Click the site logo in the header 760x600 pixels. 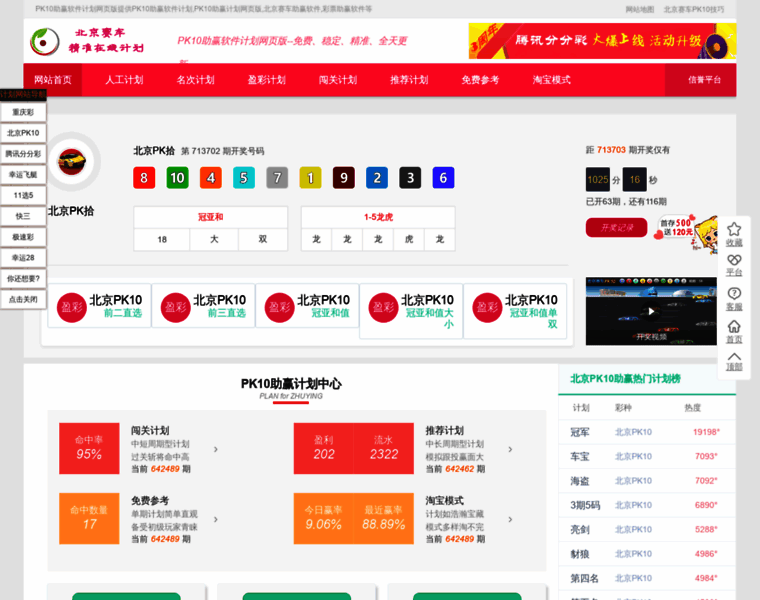(89, 41)
